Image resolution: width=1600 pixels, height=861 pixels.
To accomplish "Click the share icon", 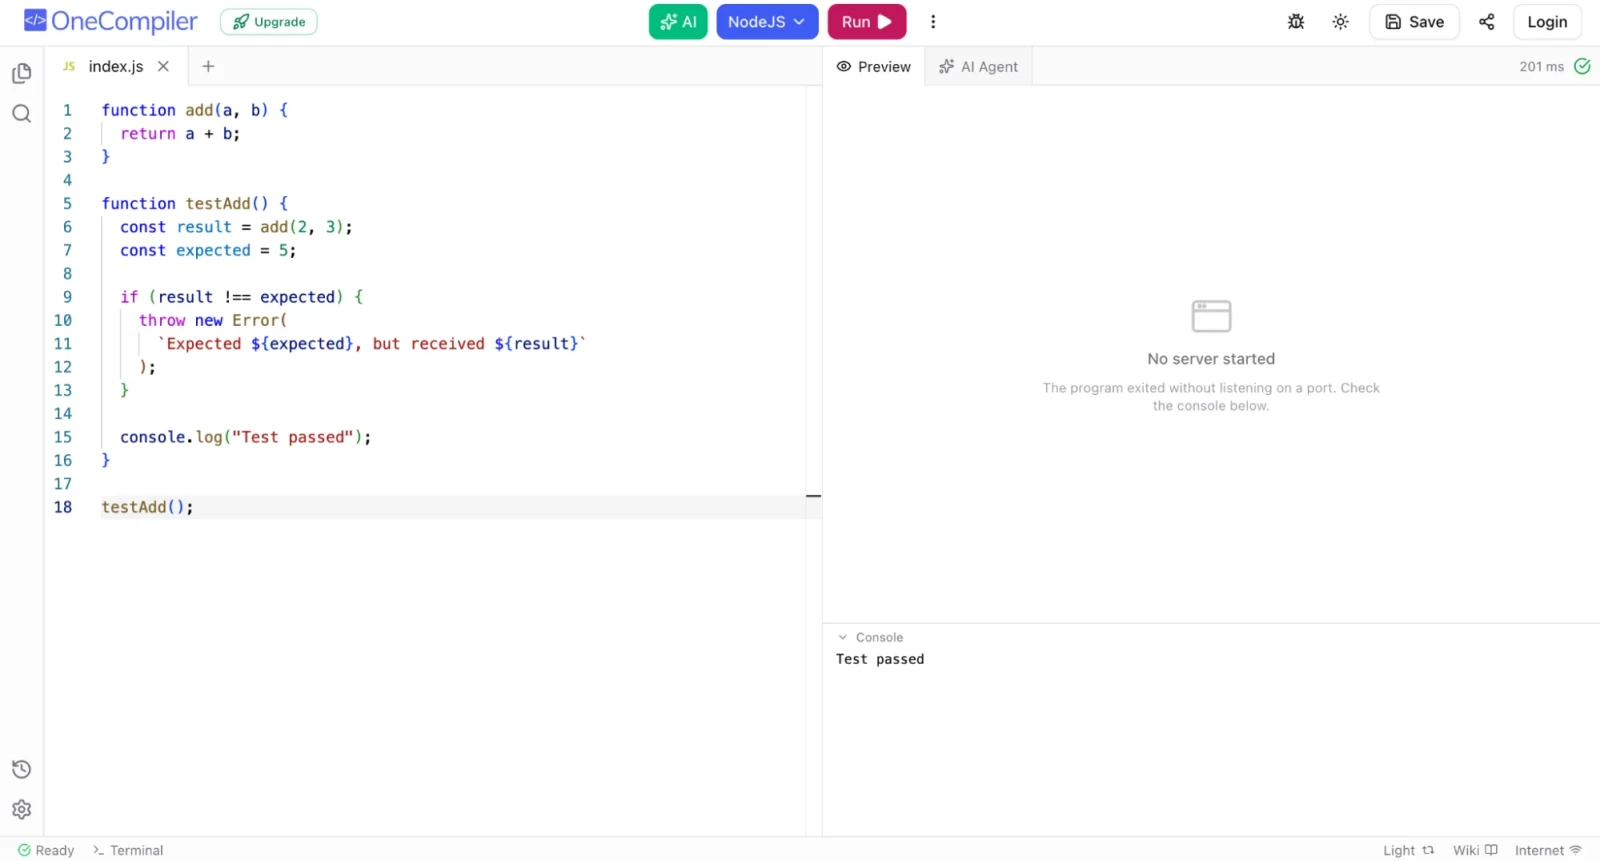I will point(1487,22).
